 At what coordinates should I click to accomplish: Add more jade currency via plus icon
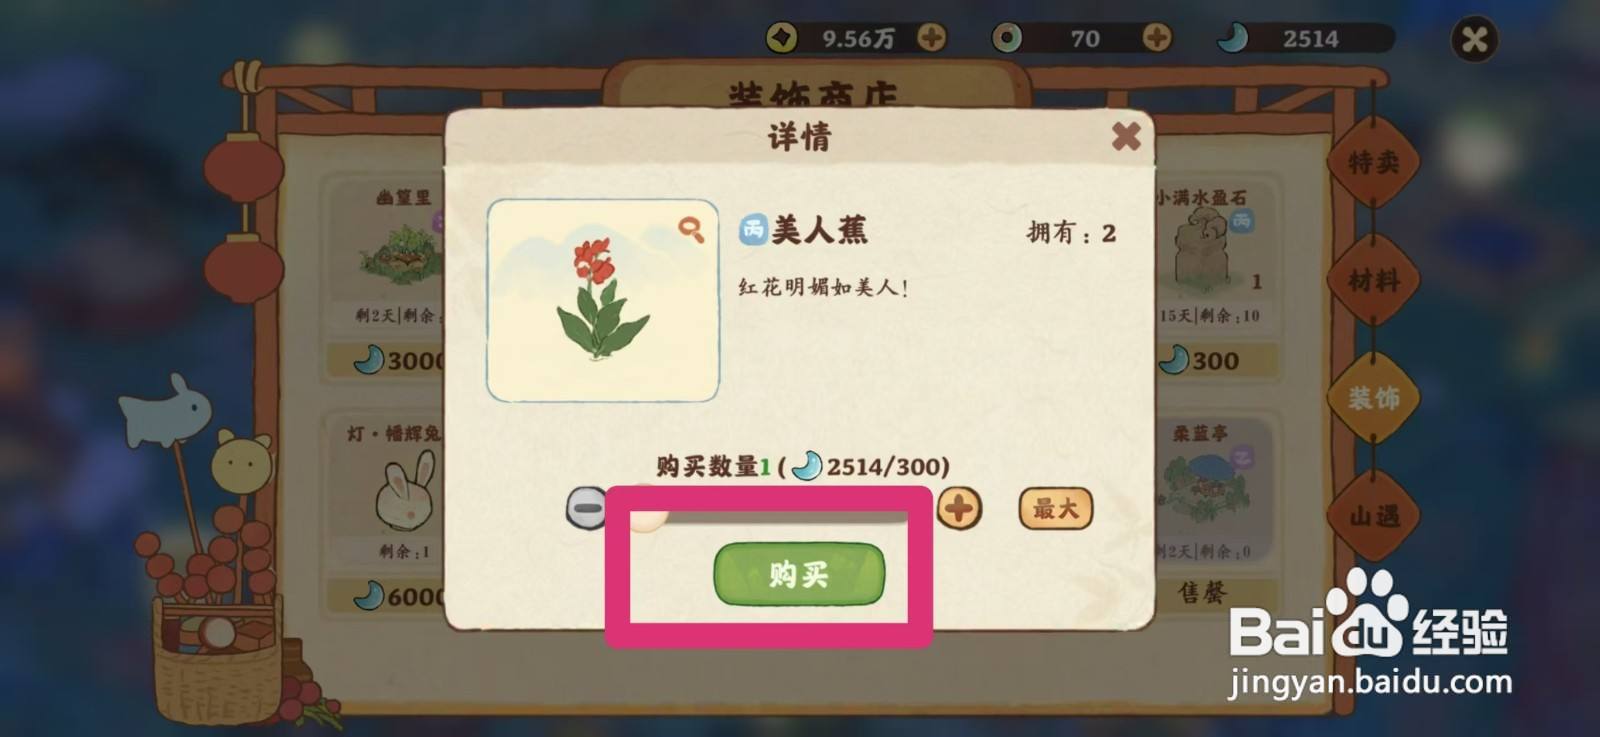(x=1157, y=38)
